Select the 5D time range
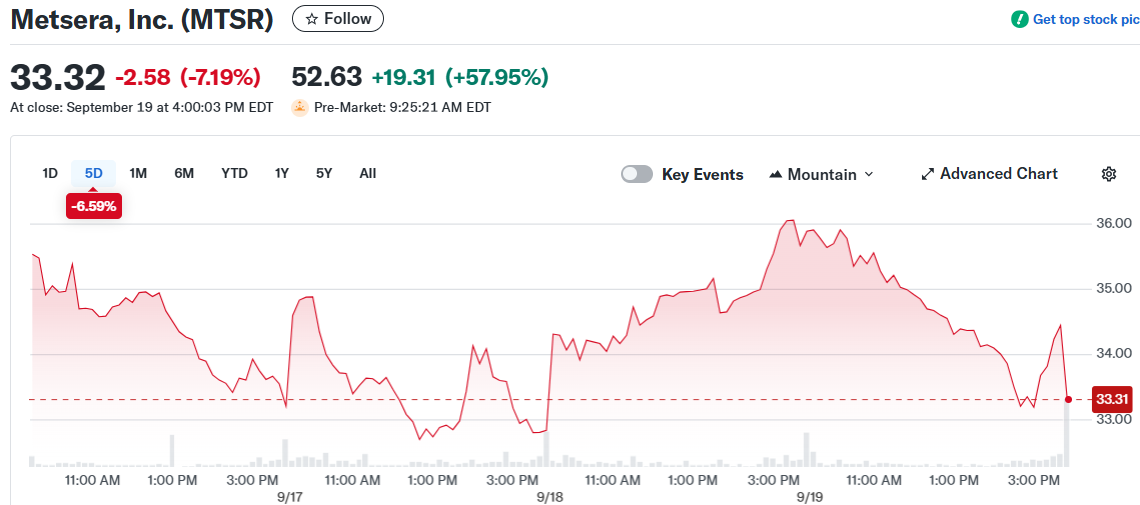This screenshot has height=505, width=1140. click(94, 174)
